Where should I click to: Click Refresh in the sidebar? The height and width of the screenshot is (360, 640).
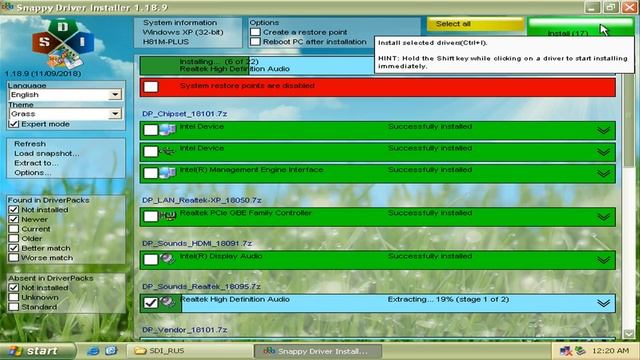coord(30,144)
